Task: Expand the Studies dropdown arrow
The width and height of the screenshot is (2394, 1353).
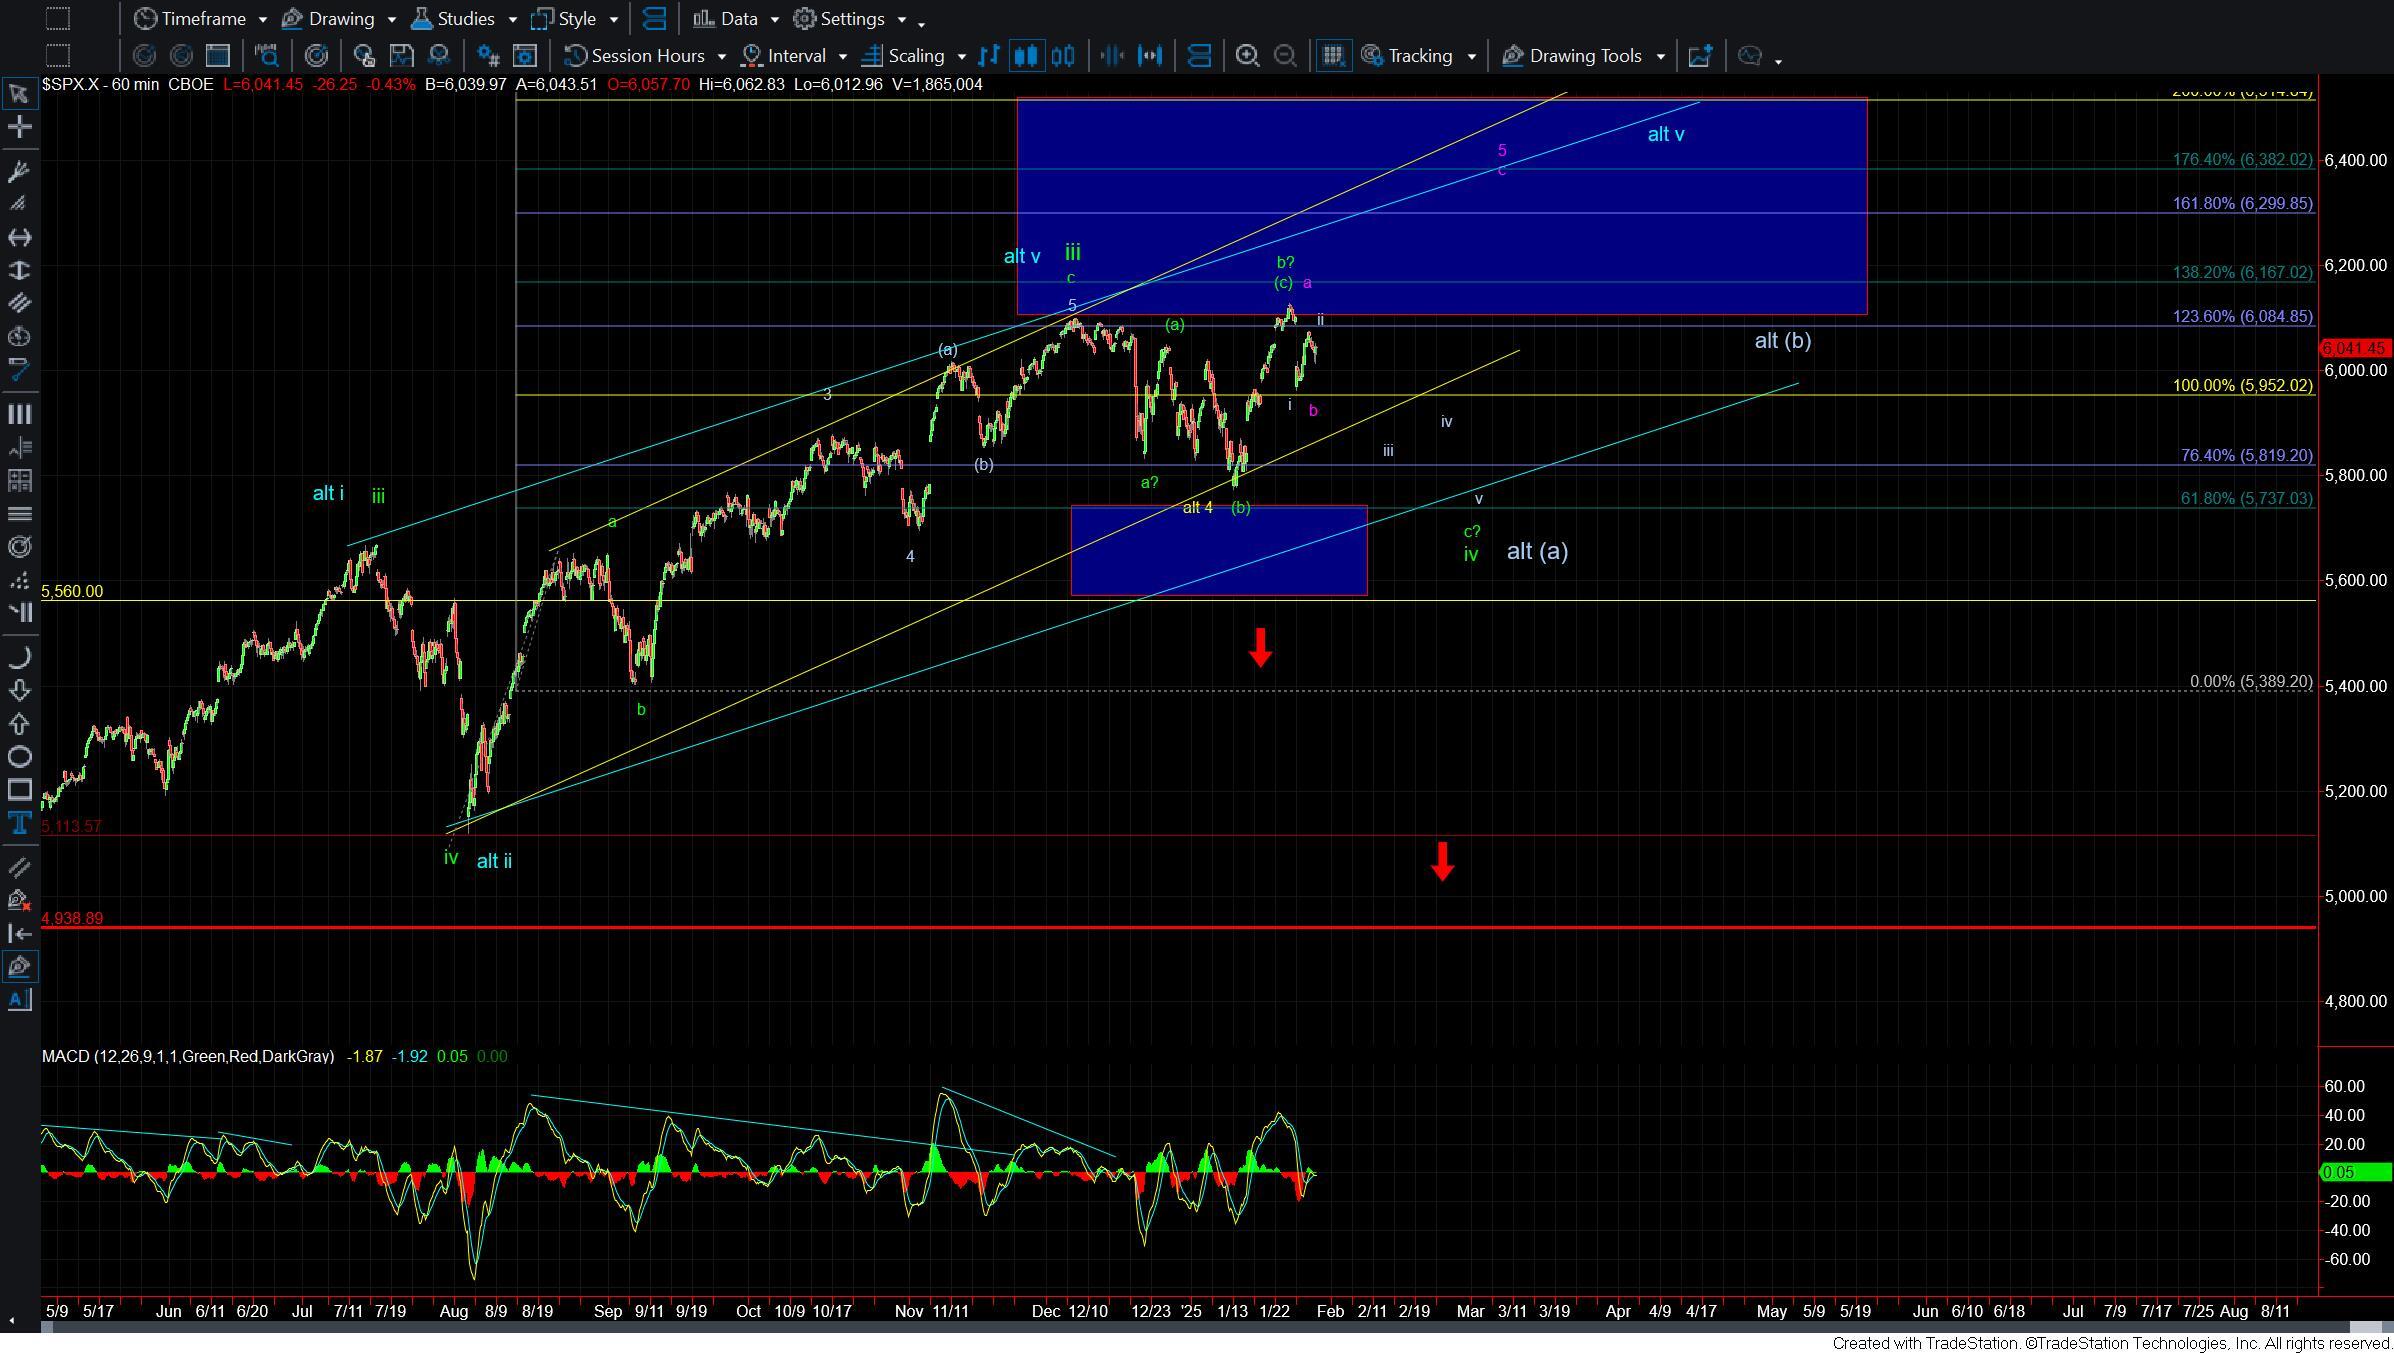Action: pyautogui.click(x=512, y=19)
